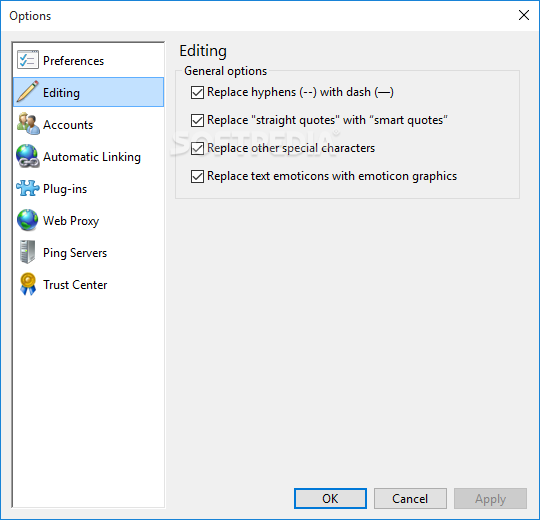The height and width of the screenshot is (520, 540).
Task: Click the Automatic Linking globe chain icon
Action: [28, 156]
